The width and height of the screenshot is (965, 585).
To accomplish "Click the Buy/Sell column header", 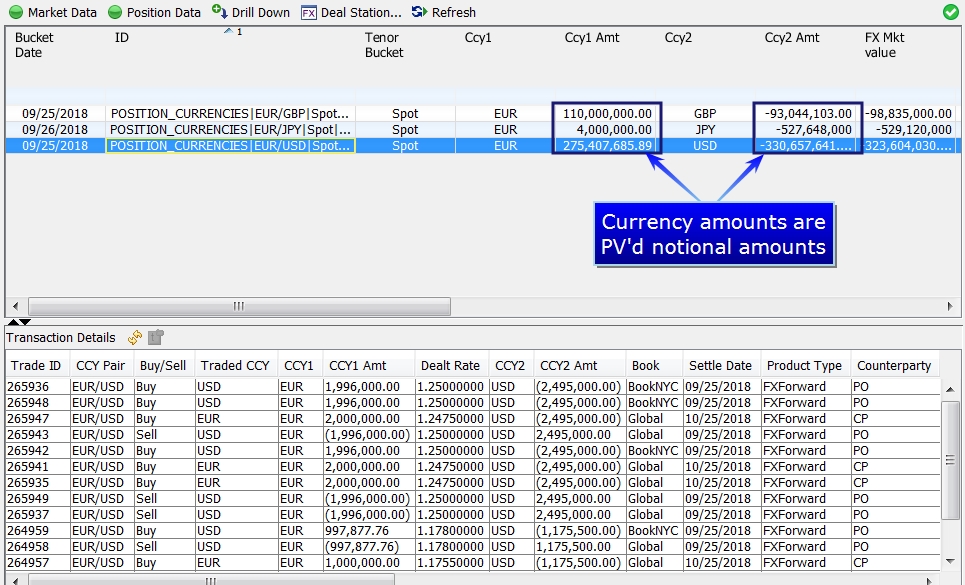I will click(x=162, y=365).
